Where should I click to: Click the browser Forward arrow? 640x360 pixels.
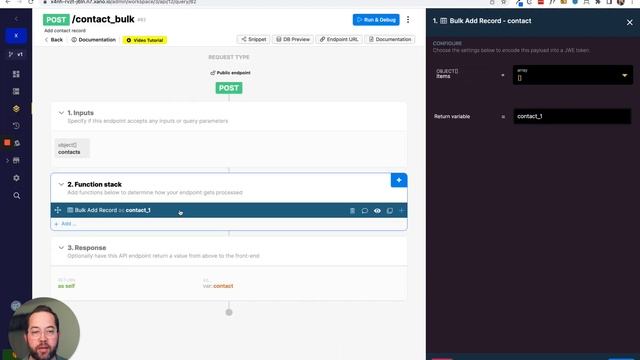[x=19, y=2]
